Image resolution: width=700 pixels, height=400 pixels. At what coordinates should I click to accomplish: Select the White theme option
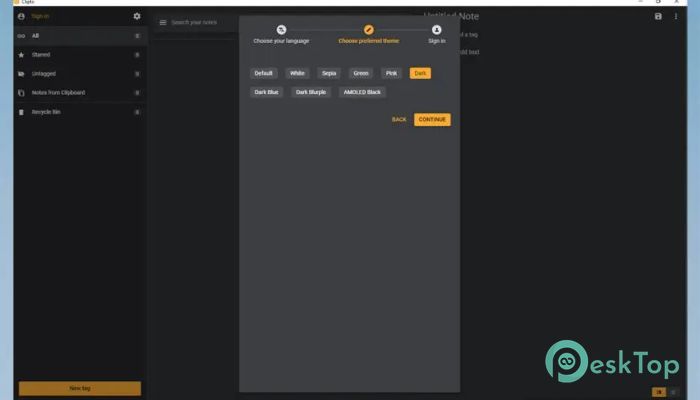(x=297, y=73)
